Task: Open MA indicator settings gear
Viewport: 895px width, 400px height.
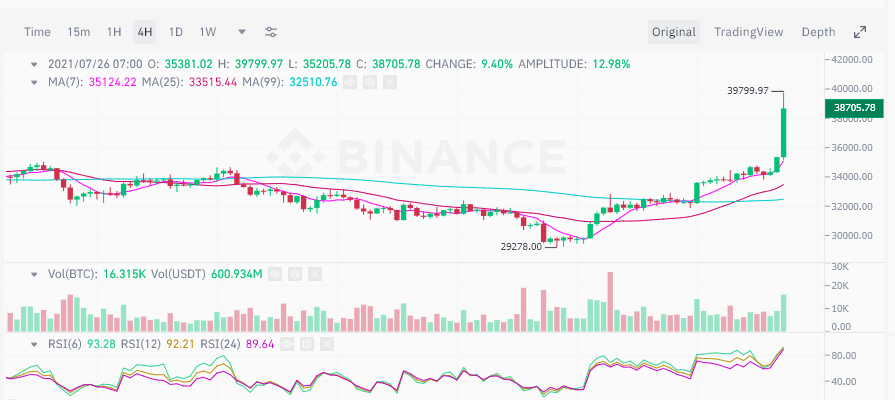Action: click(x=369, y=81)
